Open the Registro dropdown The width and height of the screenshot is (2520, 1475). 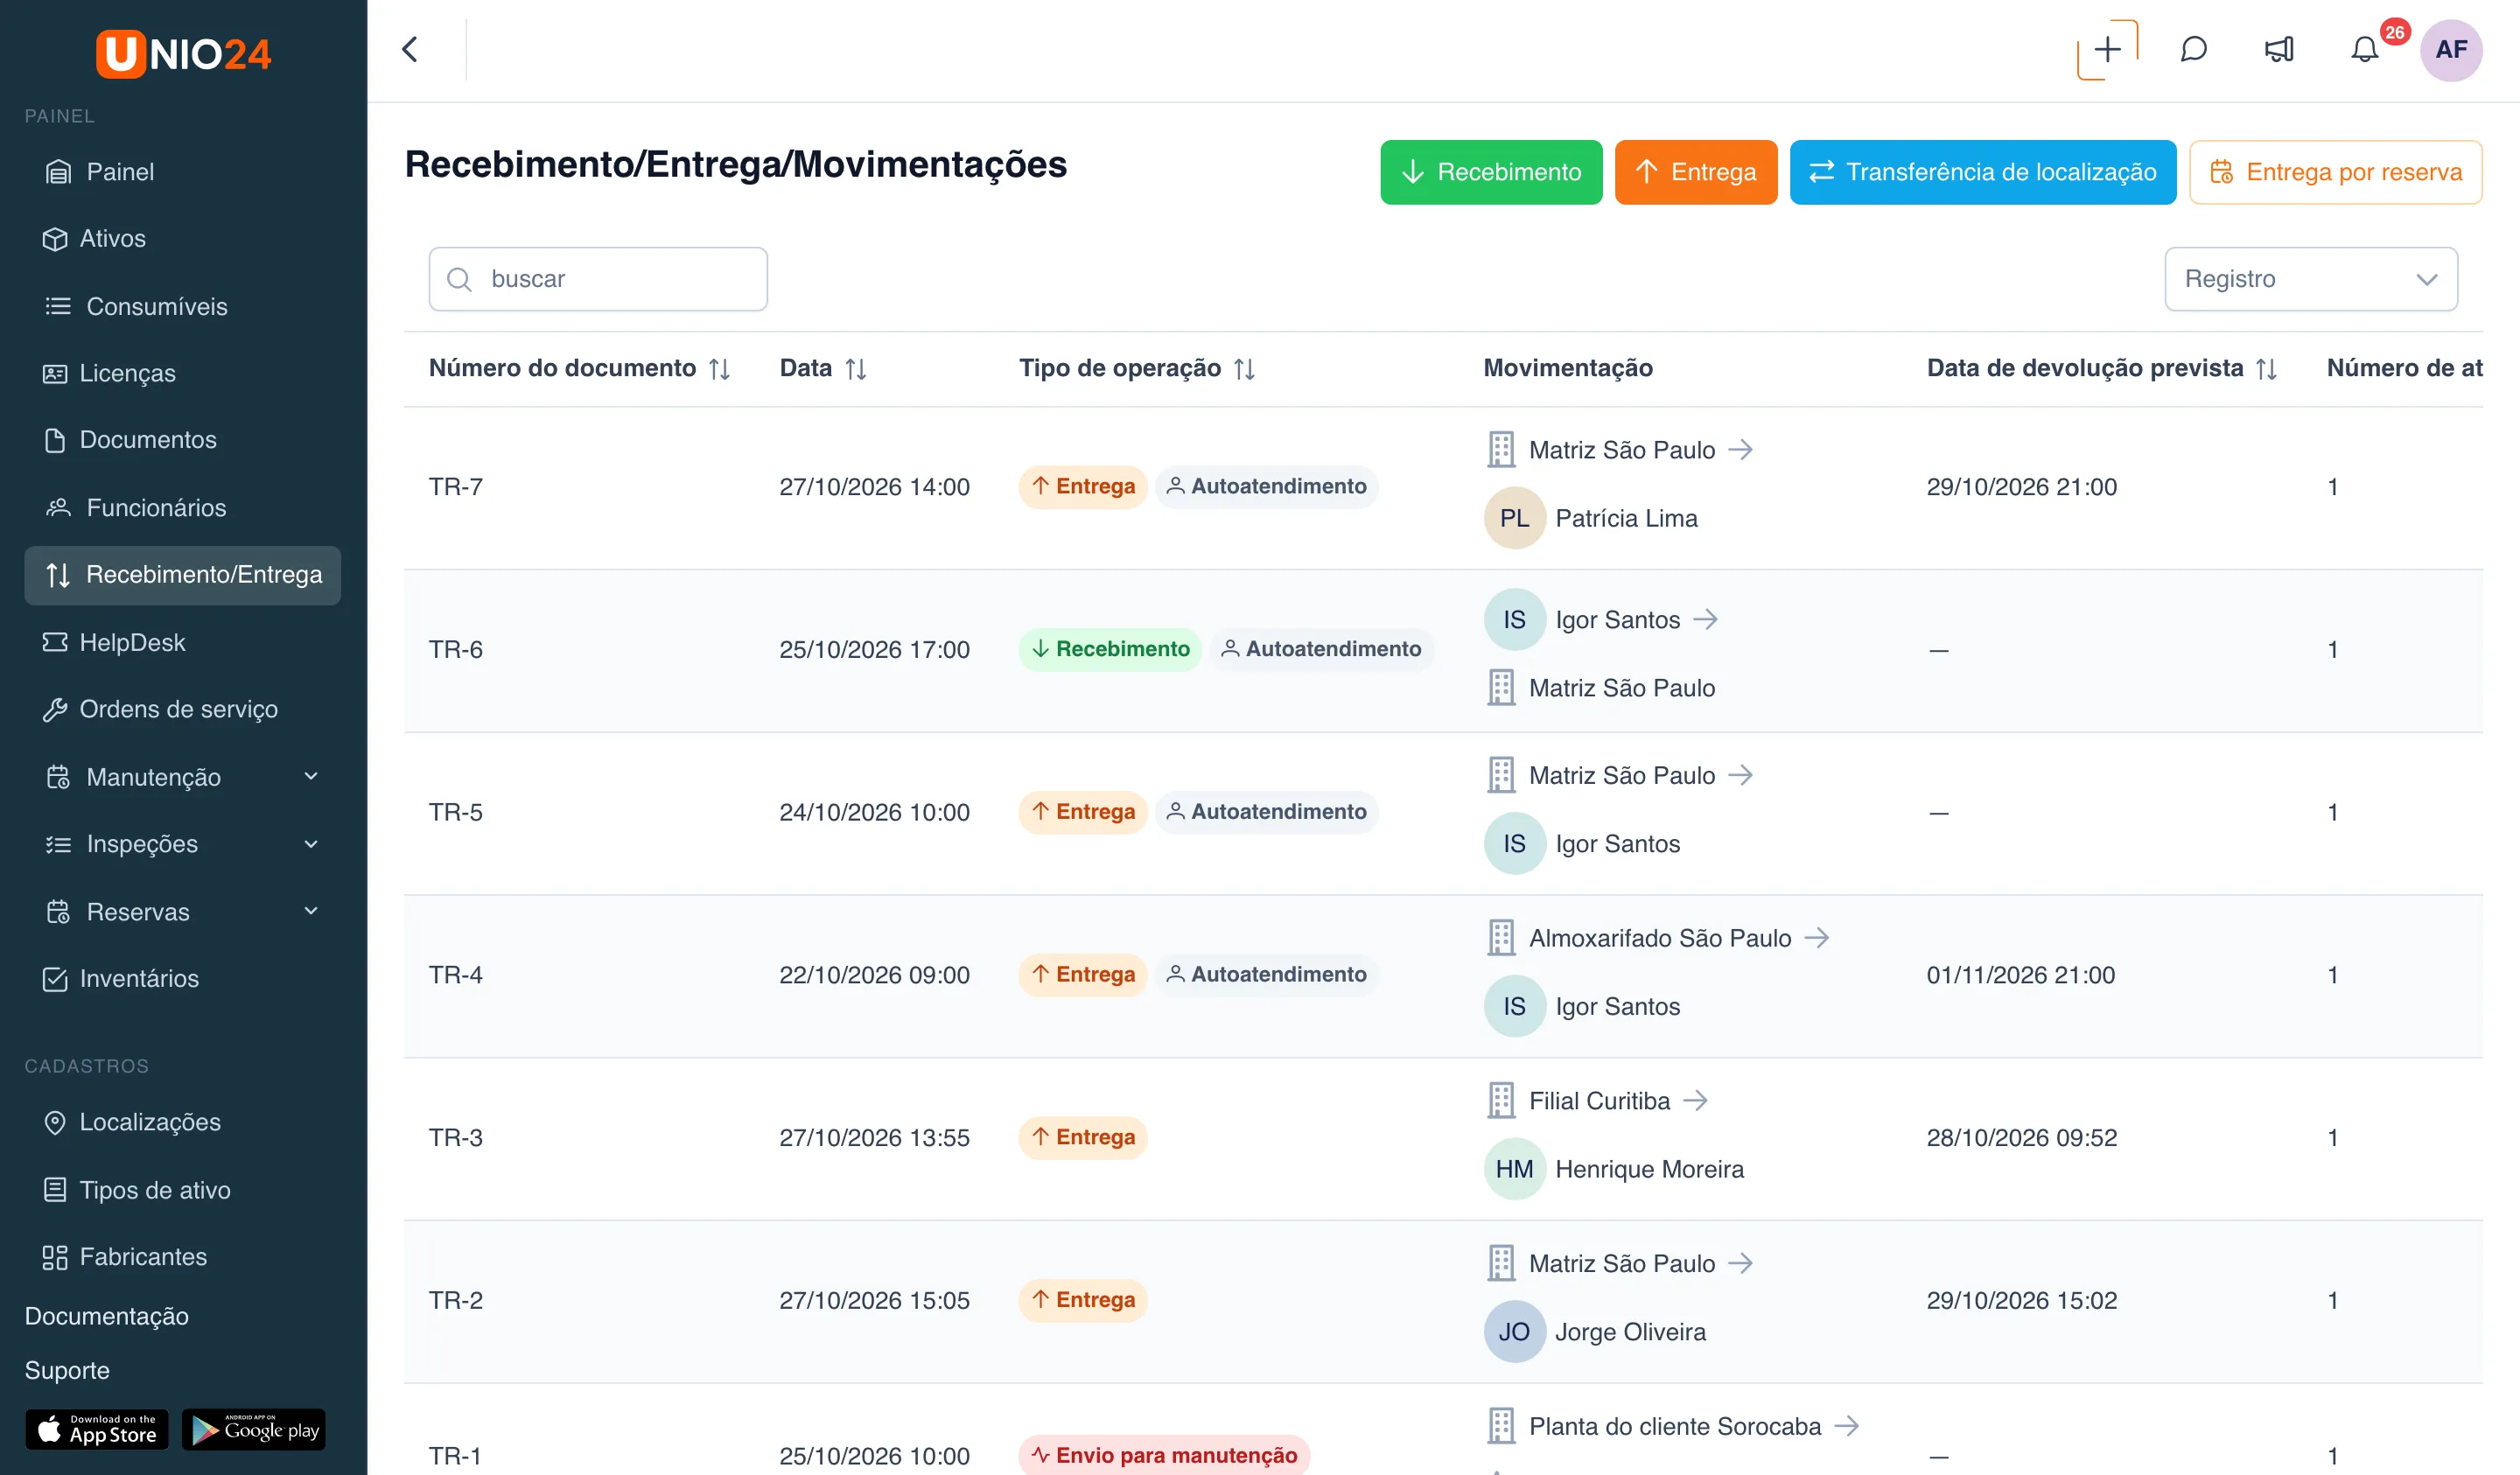[x=2311, y=279]
